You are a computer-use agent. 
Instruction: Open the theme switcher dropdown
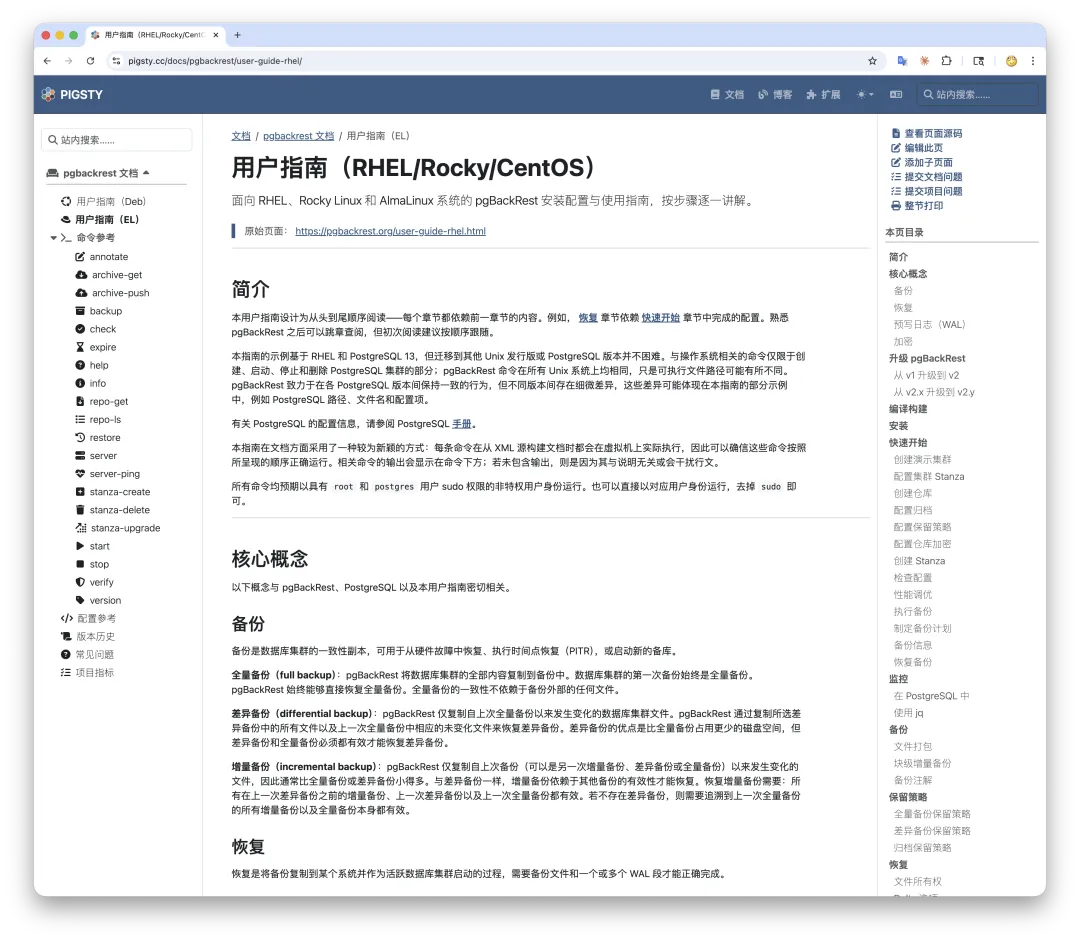tap(864, 94)
